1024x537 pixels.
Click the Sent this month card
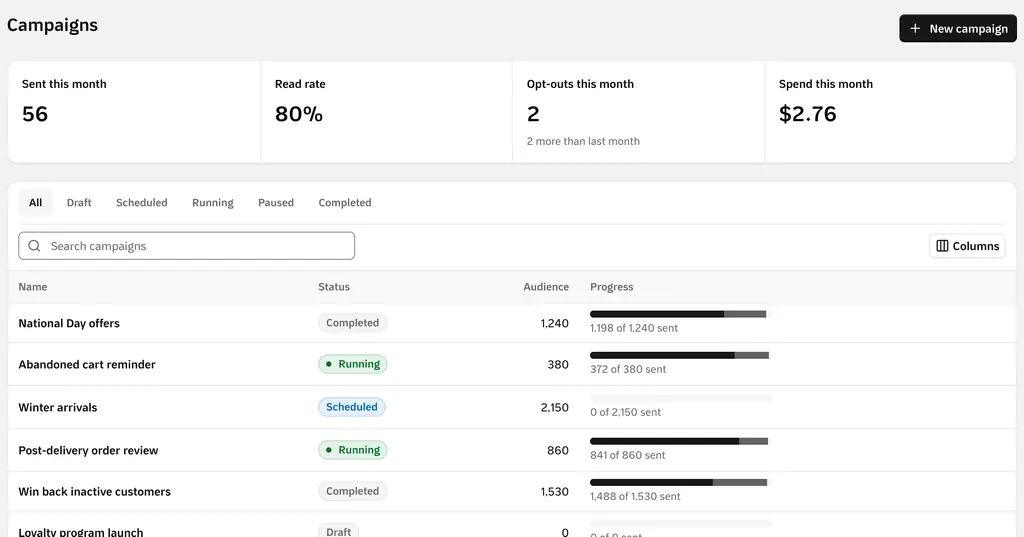click(x=135, y=112)
